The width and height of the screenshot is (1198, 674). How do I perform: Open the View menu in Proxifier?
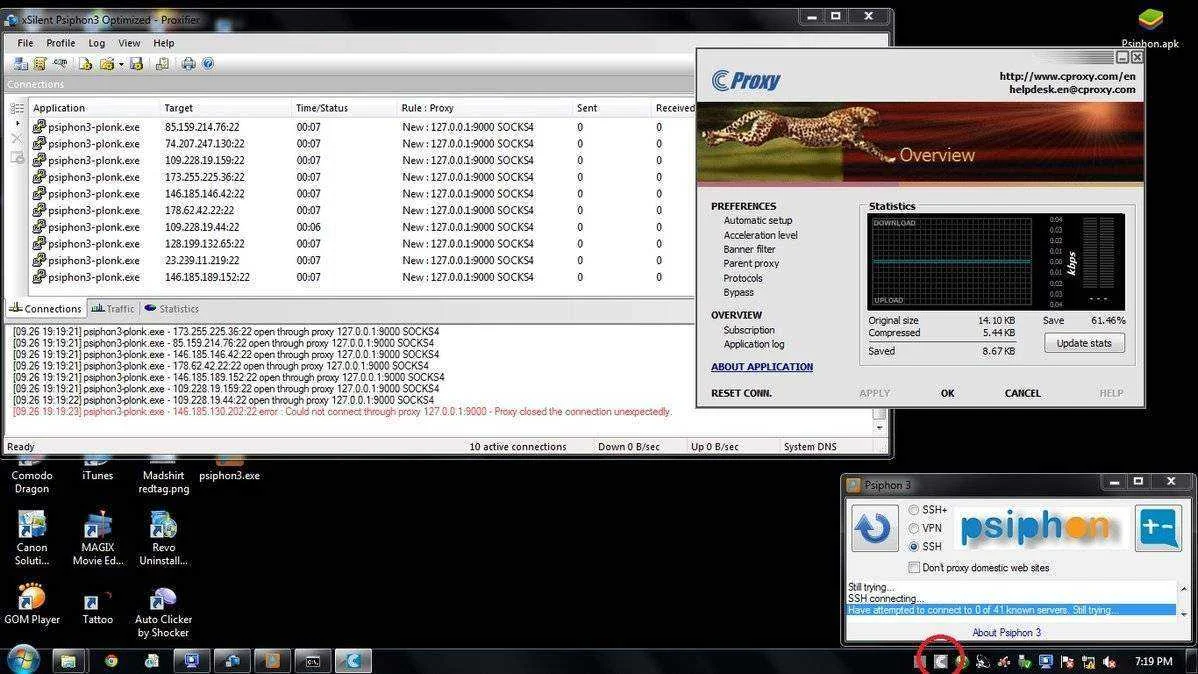click(x=128, y=44)
